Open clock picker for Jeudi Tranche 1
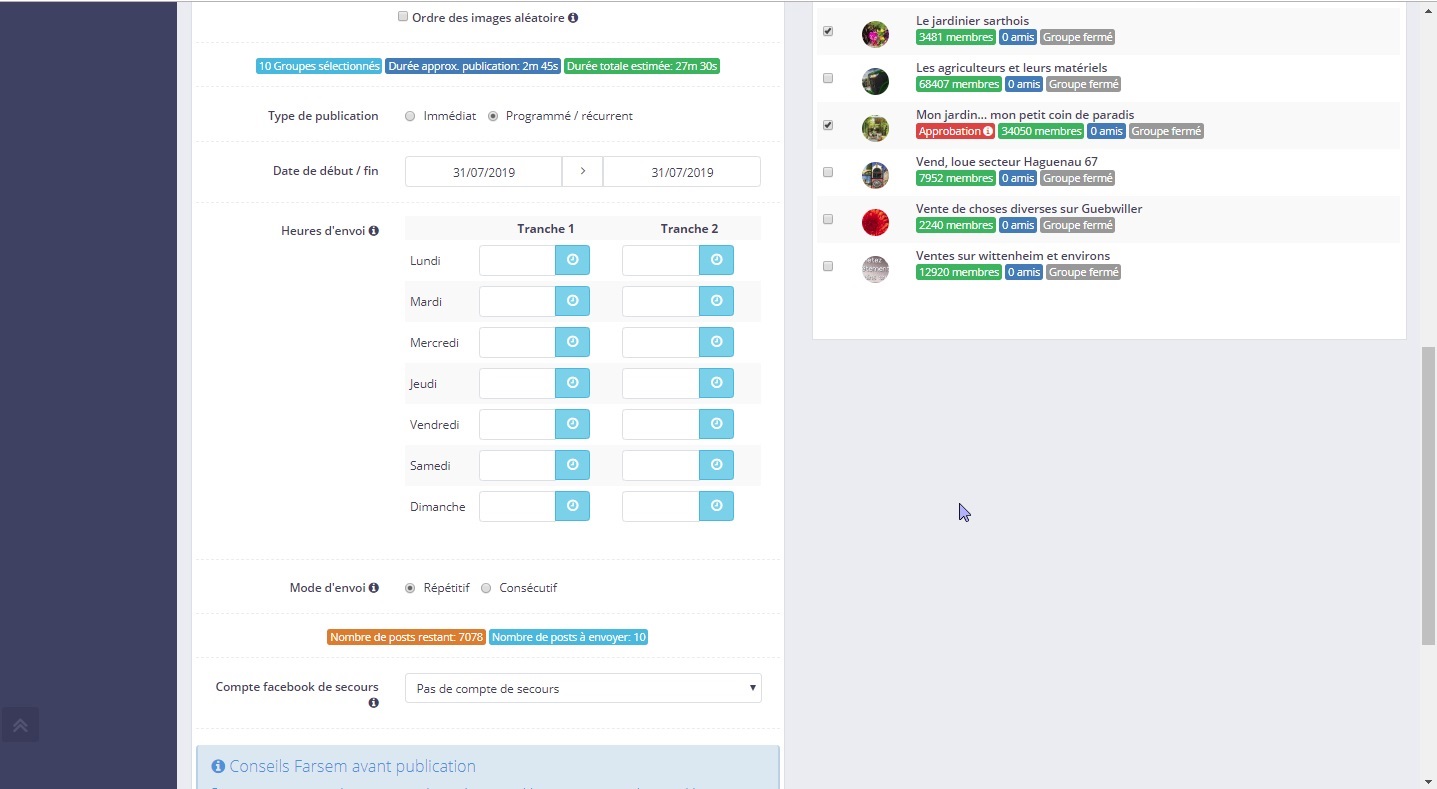 pyautogui.click(x=572, y=383)
